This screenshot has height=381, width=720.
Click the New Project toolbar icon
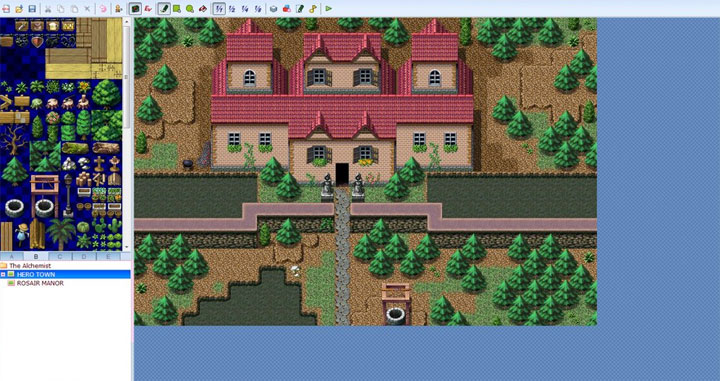pos(6,9)
